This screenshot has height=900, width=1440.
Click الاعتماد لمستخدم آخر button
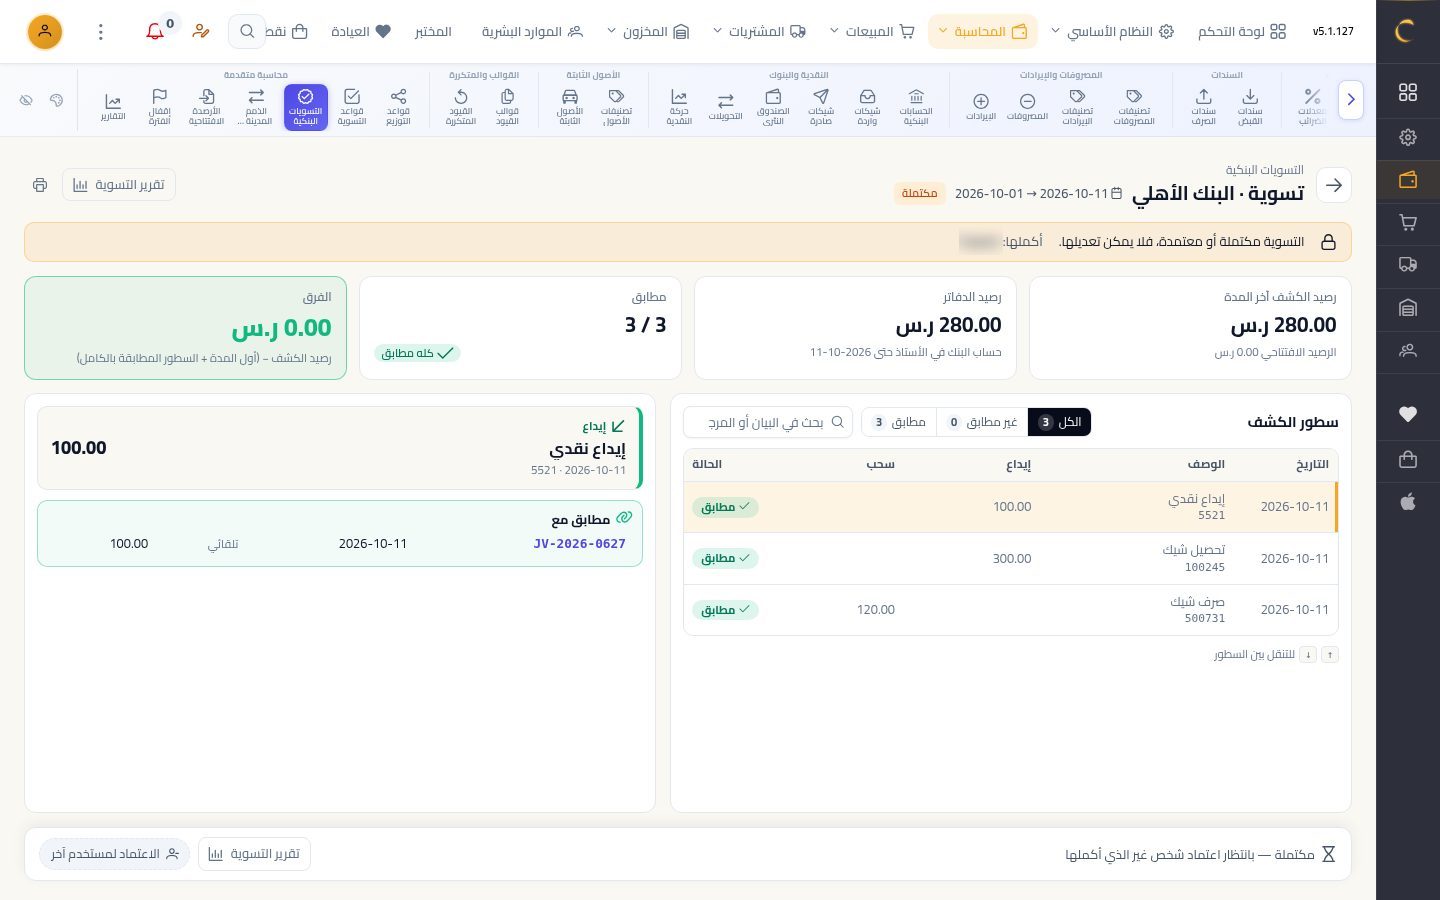(x=114, y=854)
